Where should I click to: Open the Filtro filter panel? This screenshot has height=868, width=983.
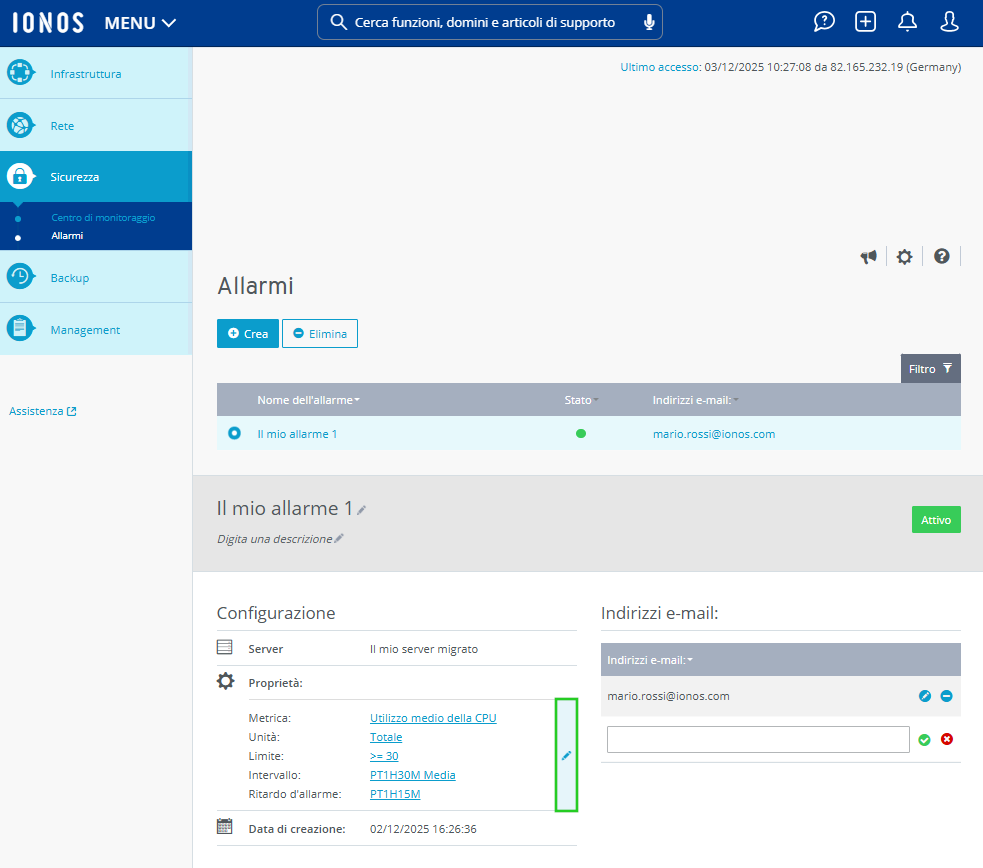click(930, 369)
